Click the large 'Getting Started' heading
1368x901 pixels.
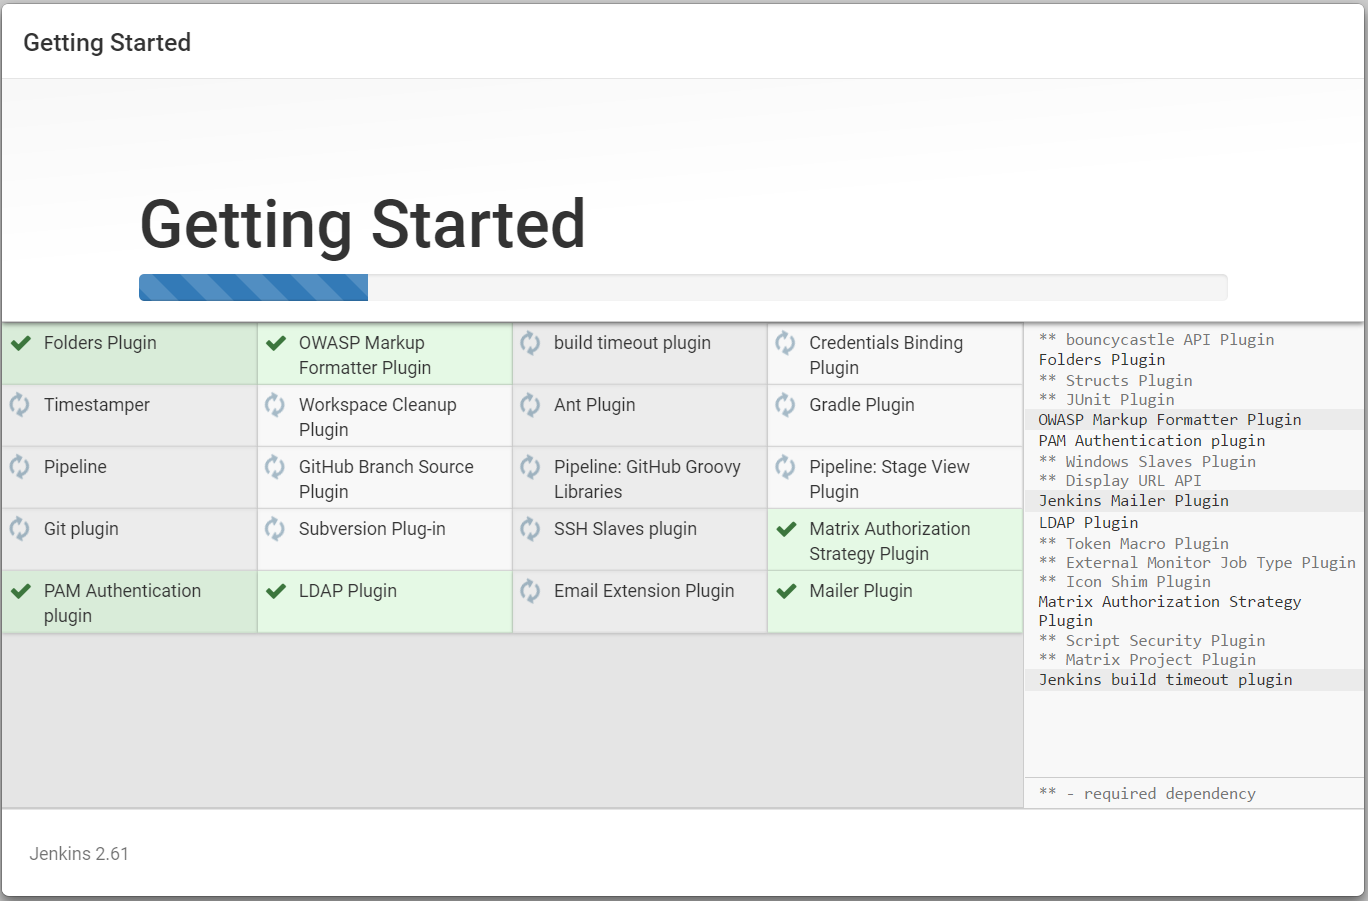[x=362, y=224]
